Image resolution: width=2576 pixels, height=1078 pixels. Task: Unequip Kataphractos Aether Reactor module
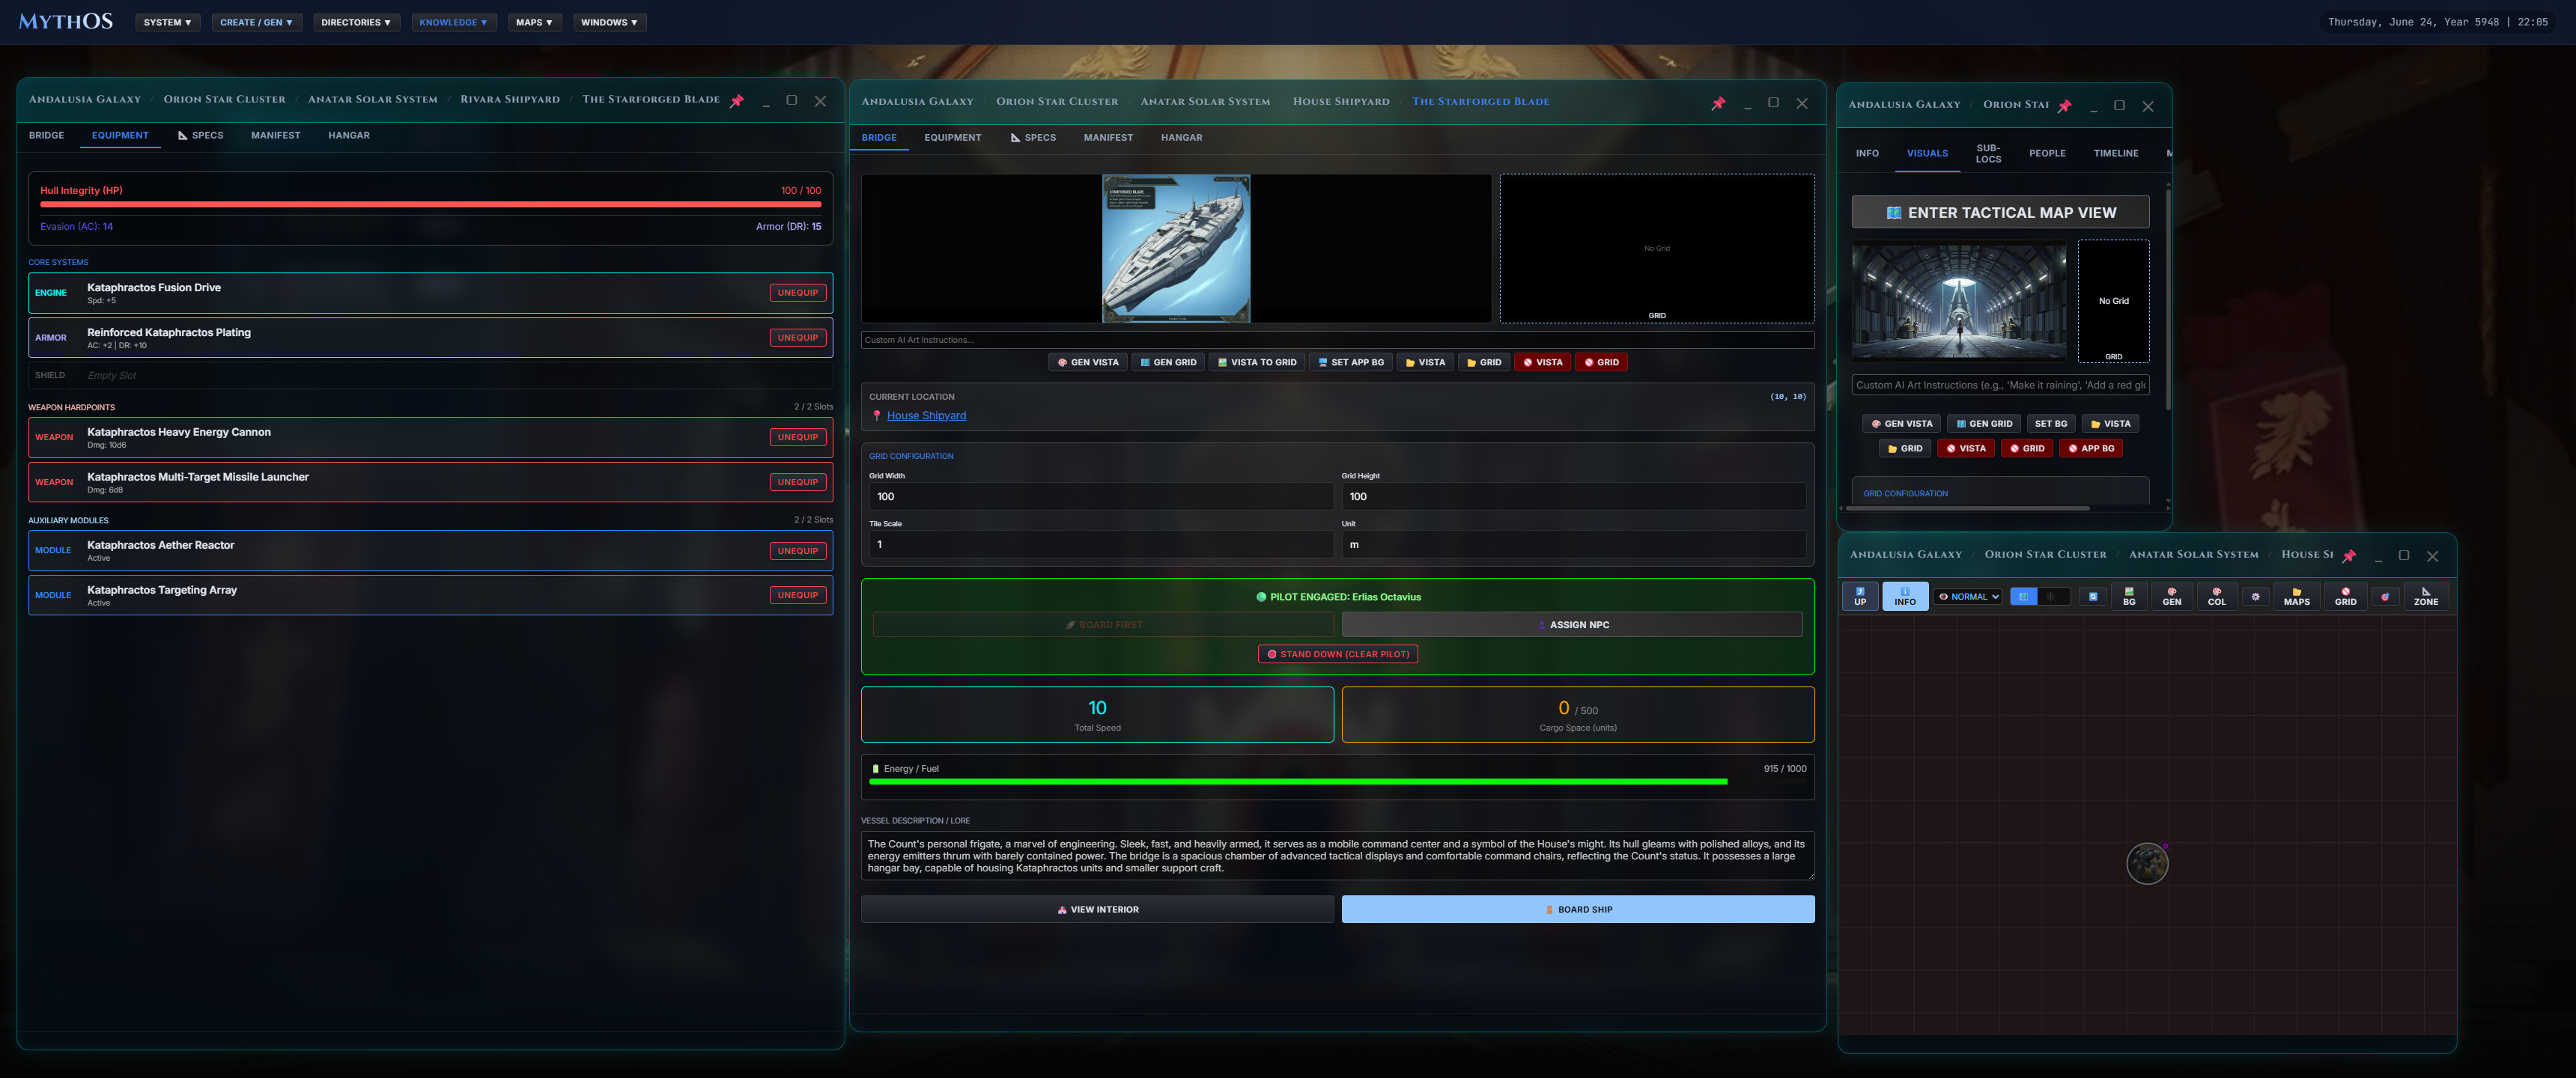point(798,551)
